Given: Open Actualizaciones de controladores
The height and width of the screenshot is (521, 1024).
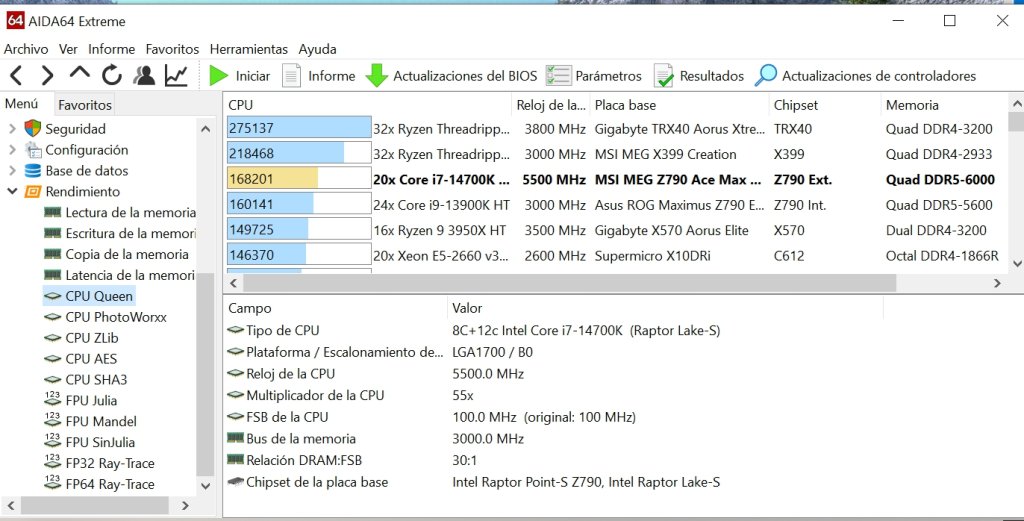Looking at the screenshot, I should point(865,76).
